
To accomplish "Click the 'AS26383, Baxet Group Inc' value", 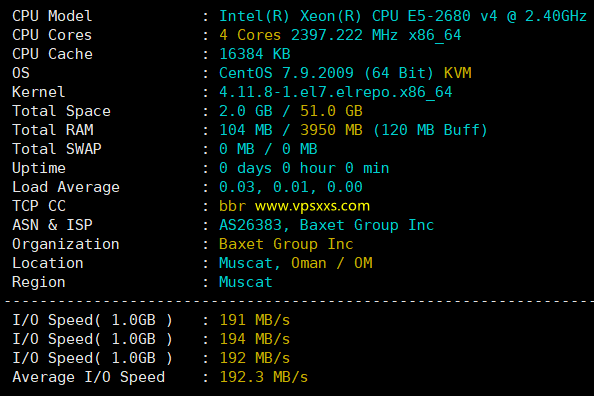I will 327,225.
